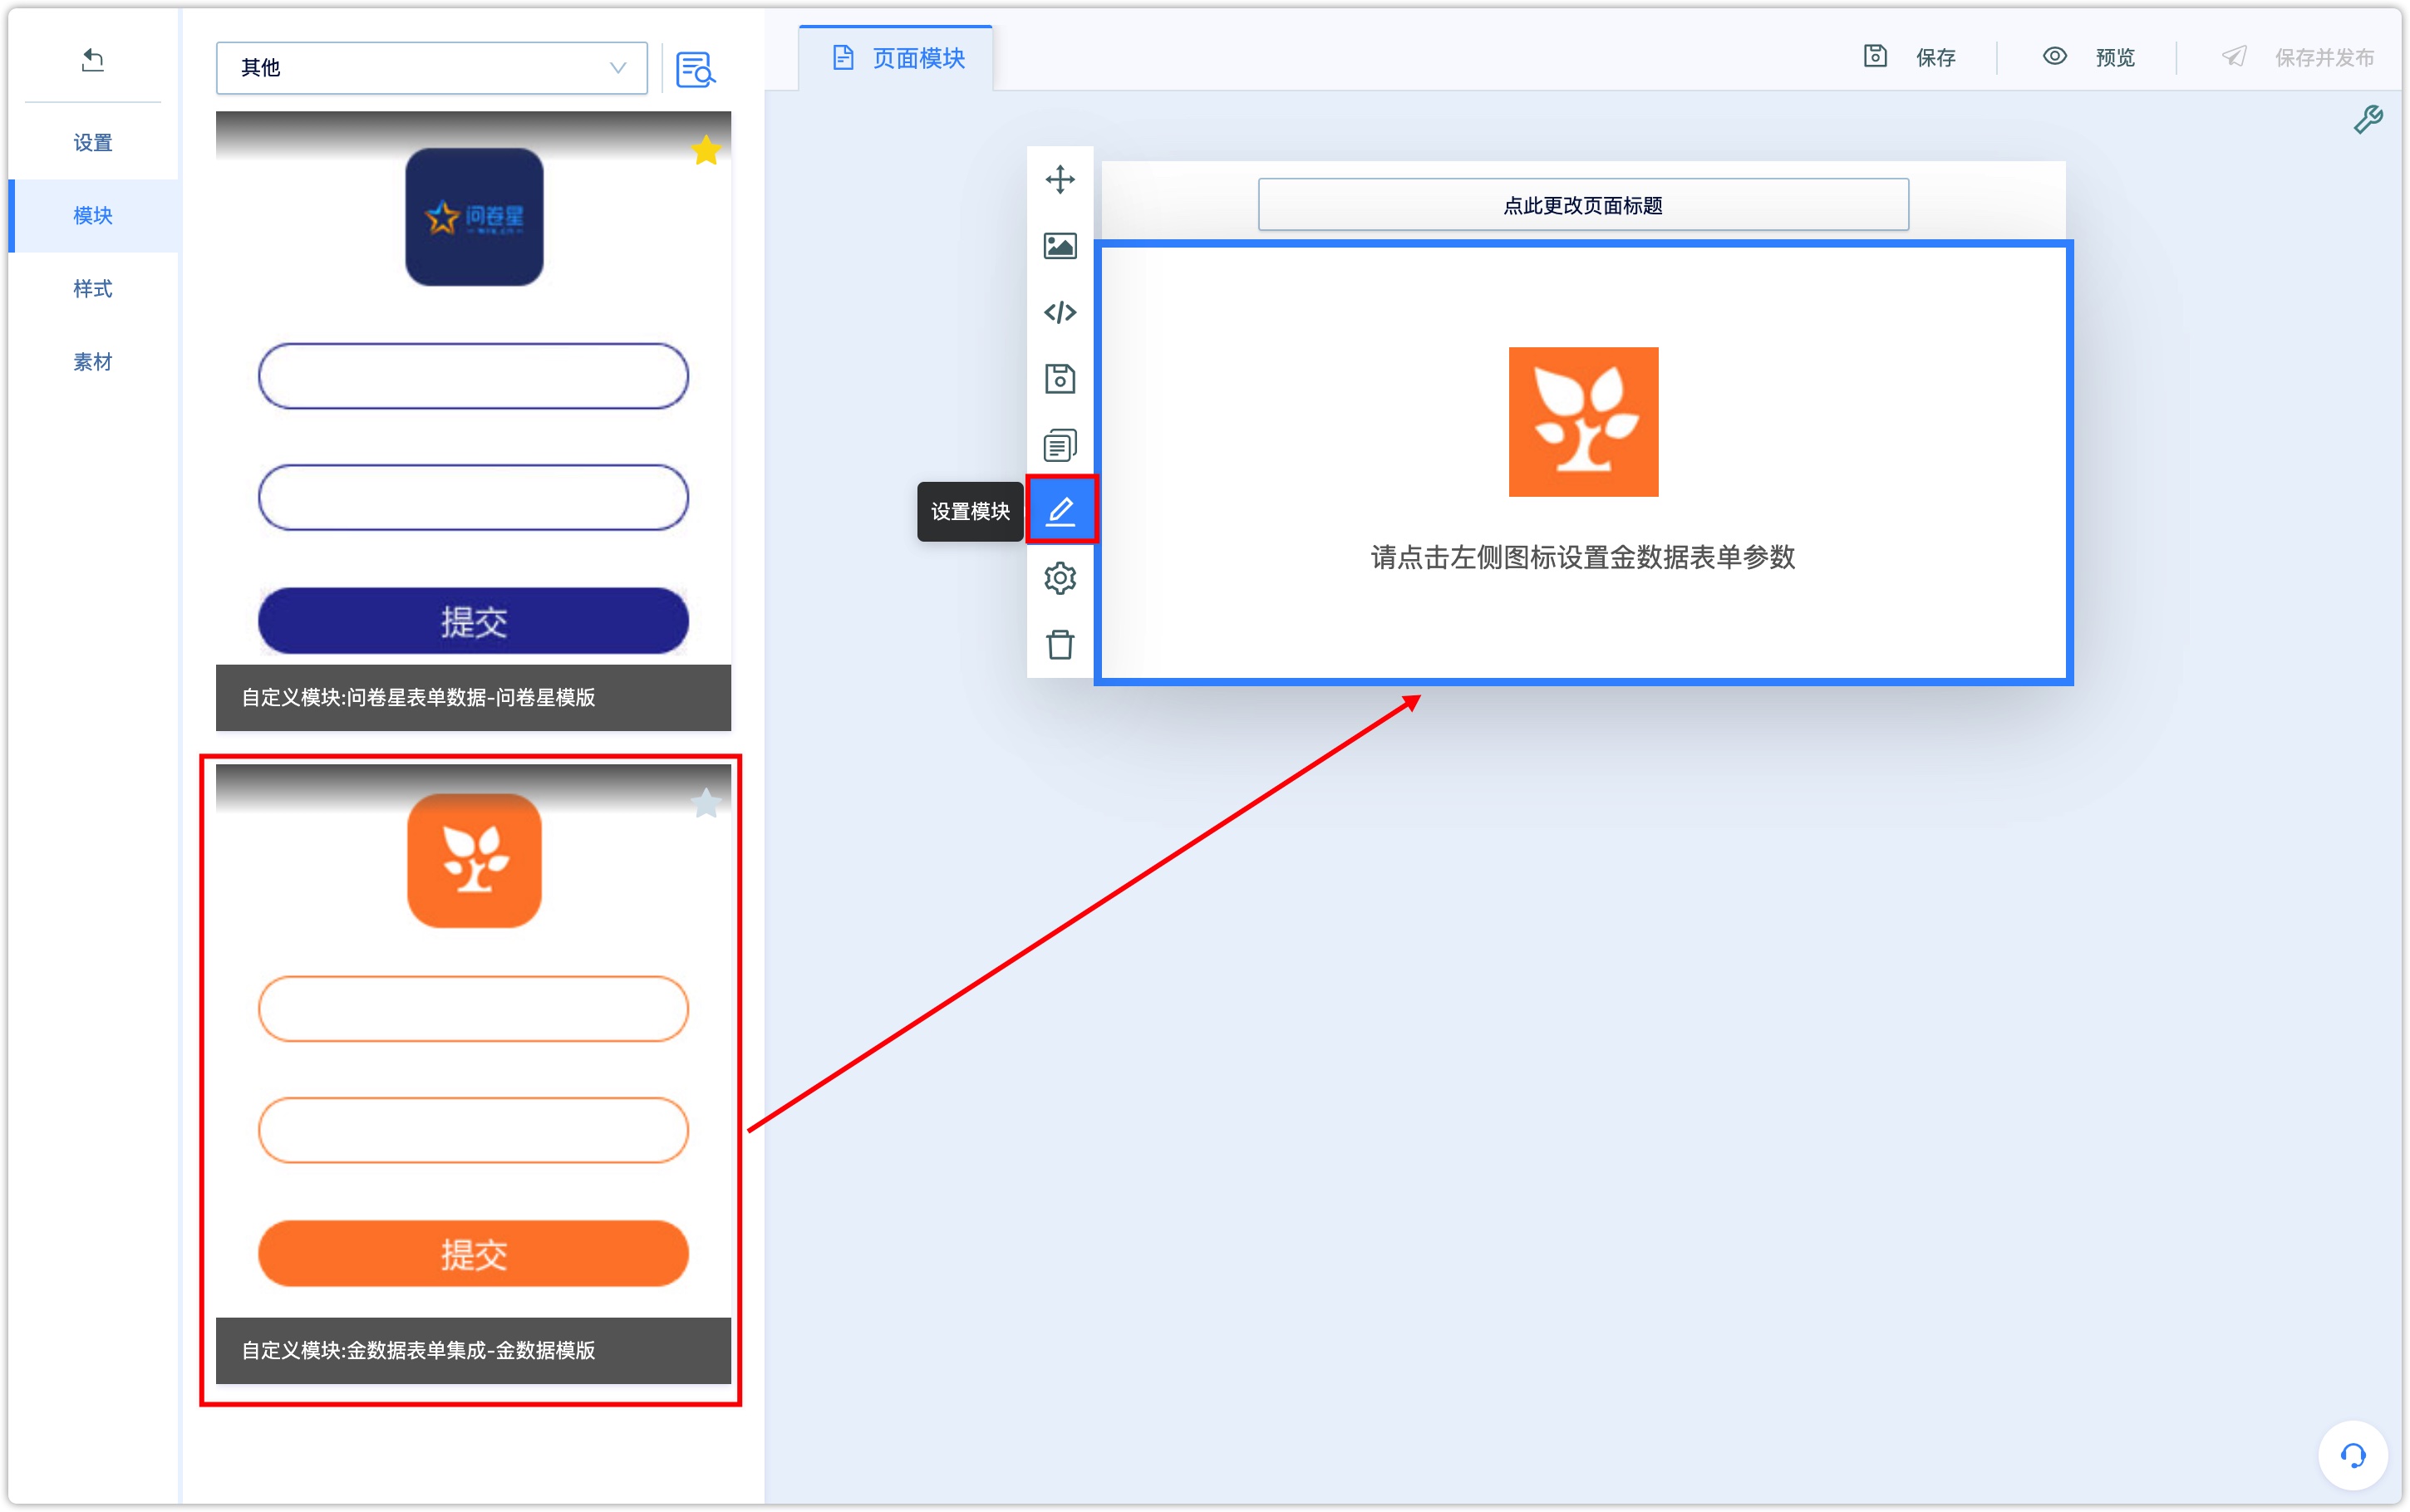2410x1512 pixels.
Task: Click the gear settings icon in module toolbar
Action: click(1060, 578)
